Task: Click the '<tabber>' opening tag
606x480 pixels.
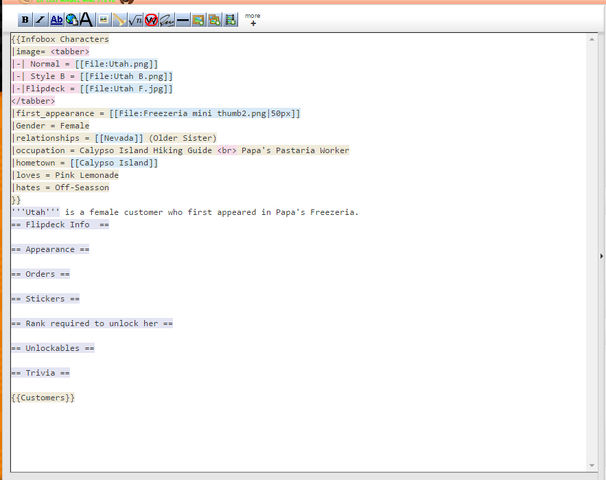Action: 70,51
